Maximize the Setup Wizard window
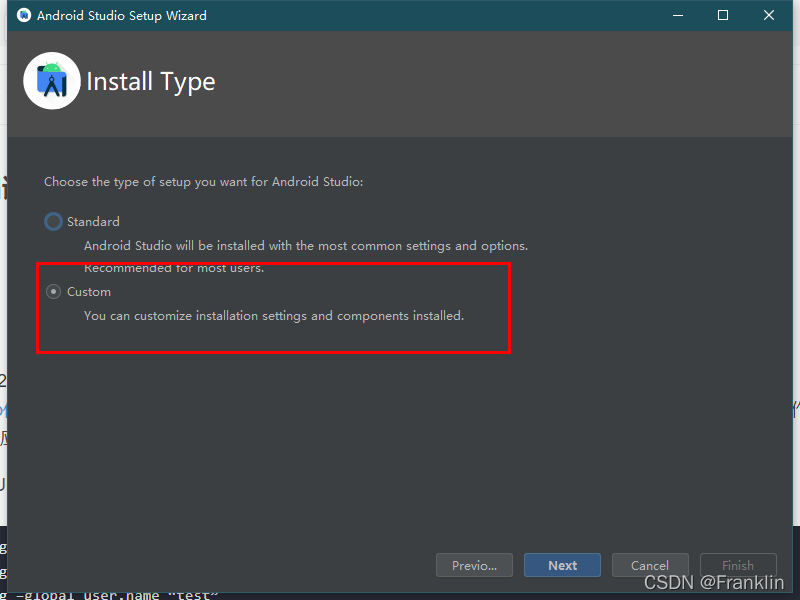The image size is (800, 600). pyautogui.click(x=723, y=15)
